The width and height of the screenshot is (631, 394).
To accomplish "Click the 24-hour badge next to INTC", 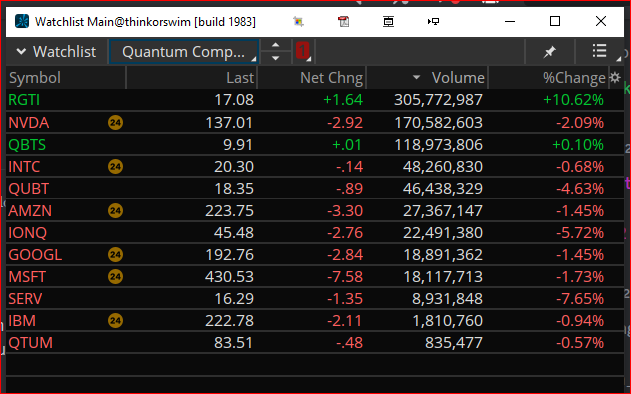I will tap(115, 166).
